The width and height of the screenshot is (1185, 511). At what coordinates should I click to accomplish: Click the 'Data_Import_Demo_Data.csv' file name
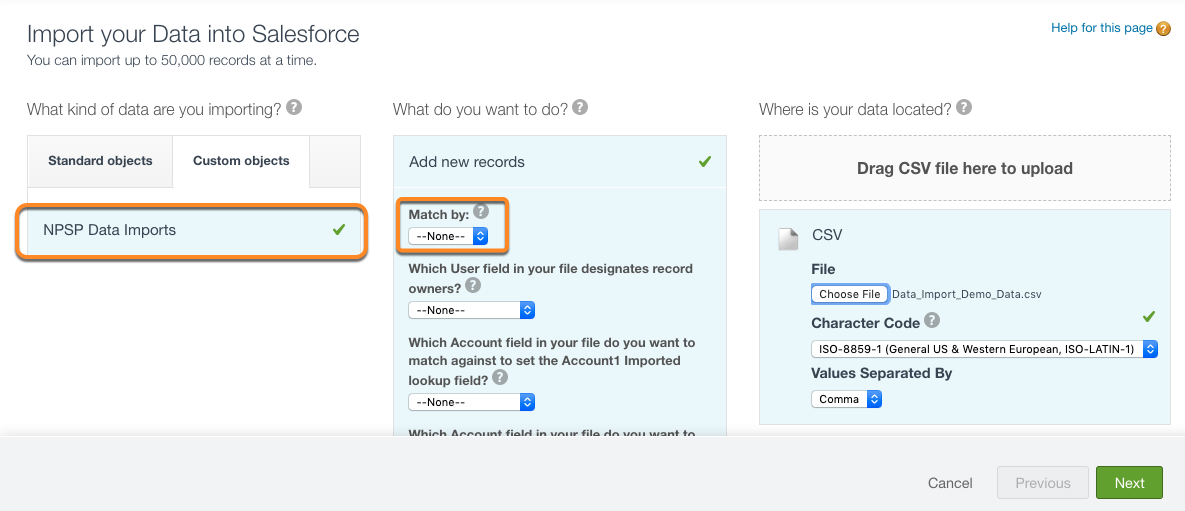pyautogui.click(x=967, y=295)
